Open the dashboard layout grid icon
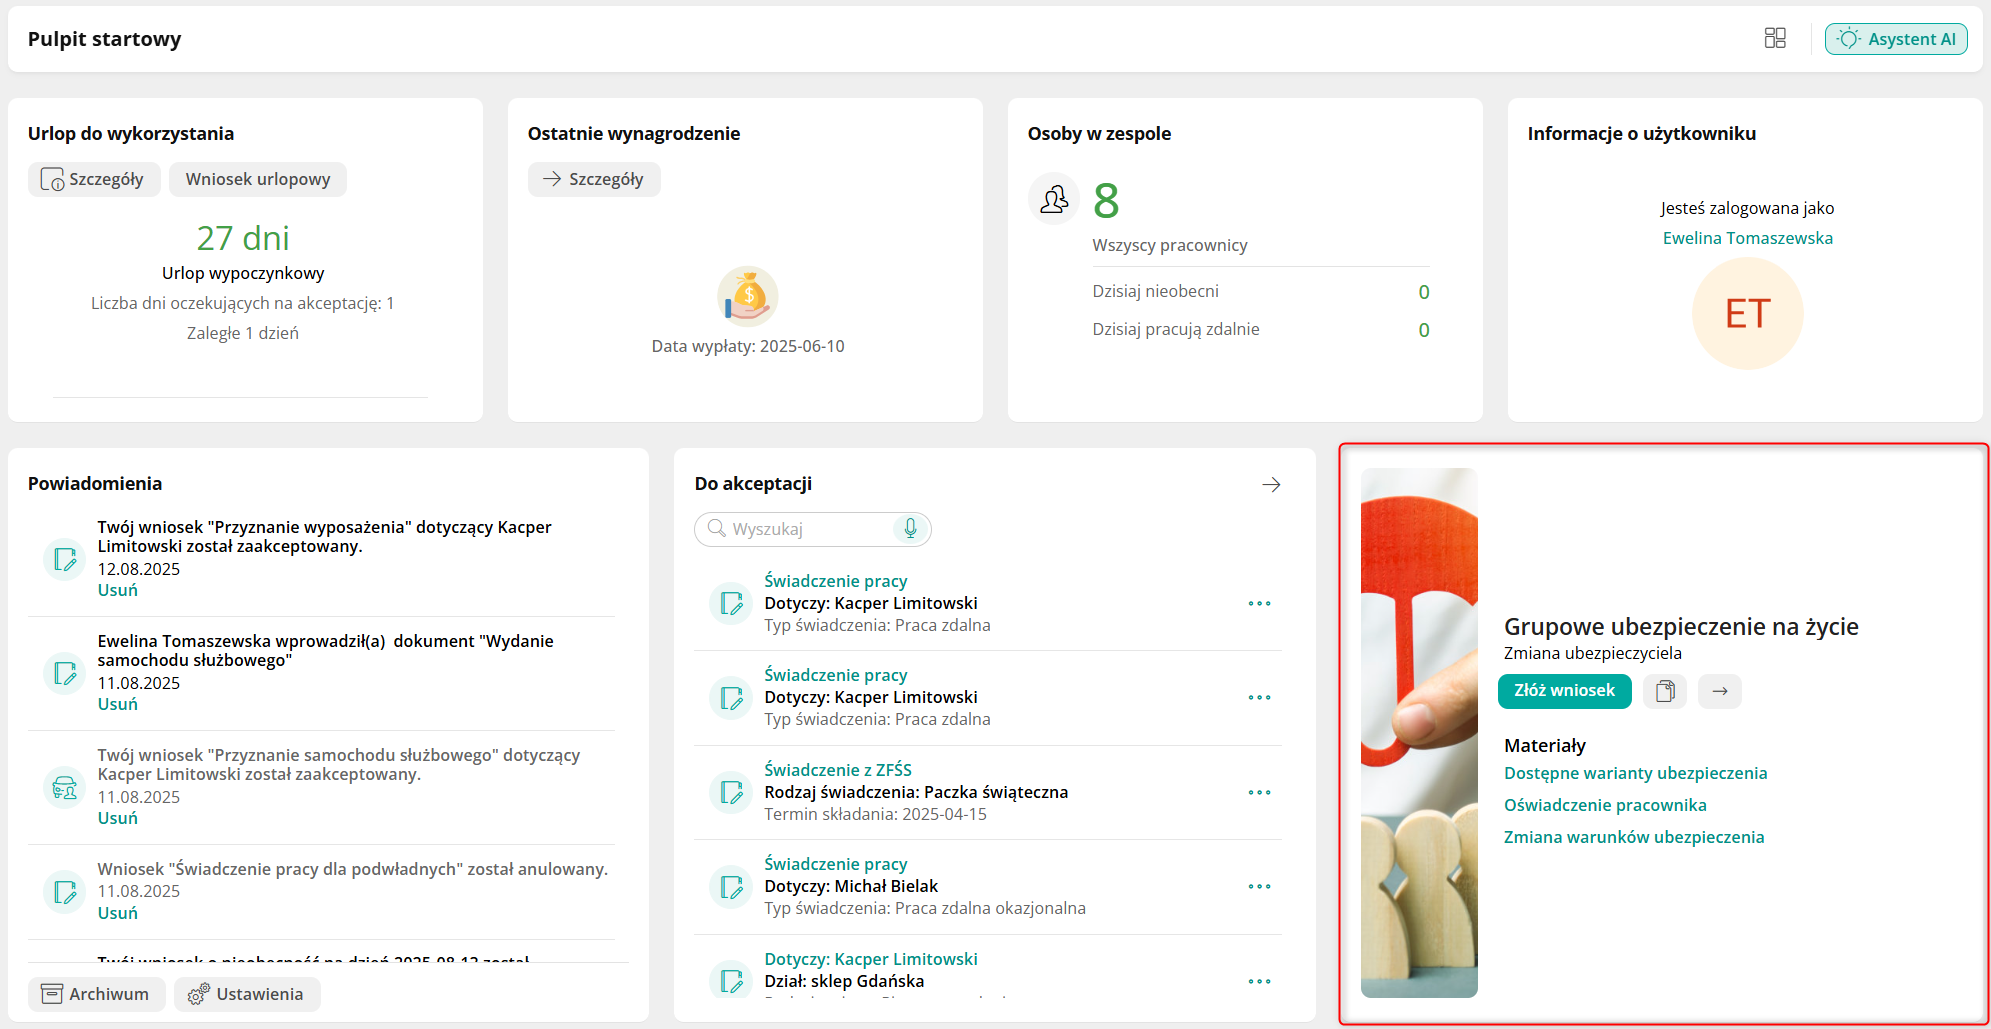This screenshot has height=1029, width=1991. (1775, 38)
